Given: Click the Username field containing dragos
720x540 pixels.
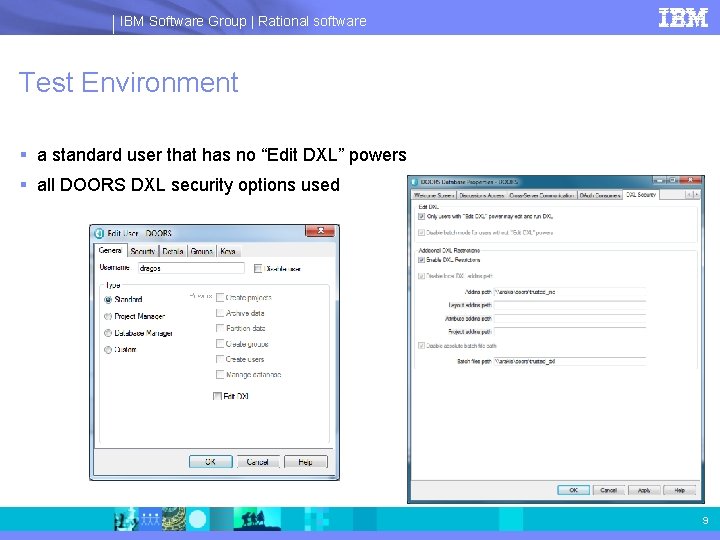Looking at the screenshot, I should [x=191, y=268].
